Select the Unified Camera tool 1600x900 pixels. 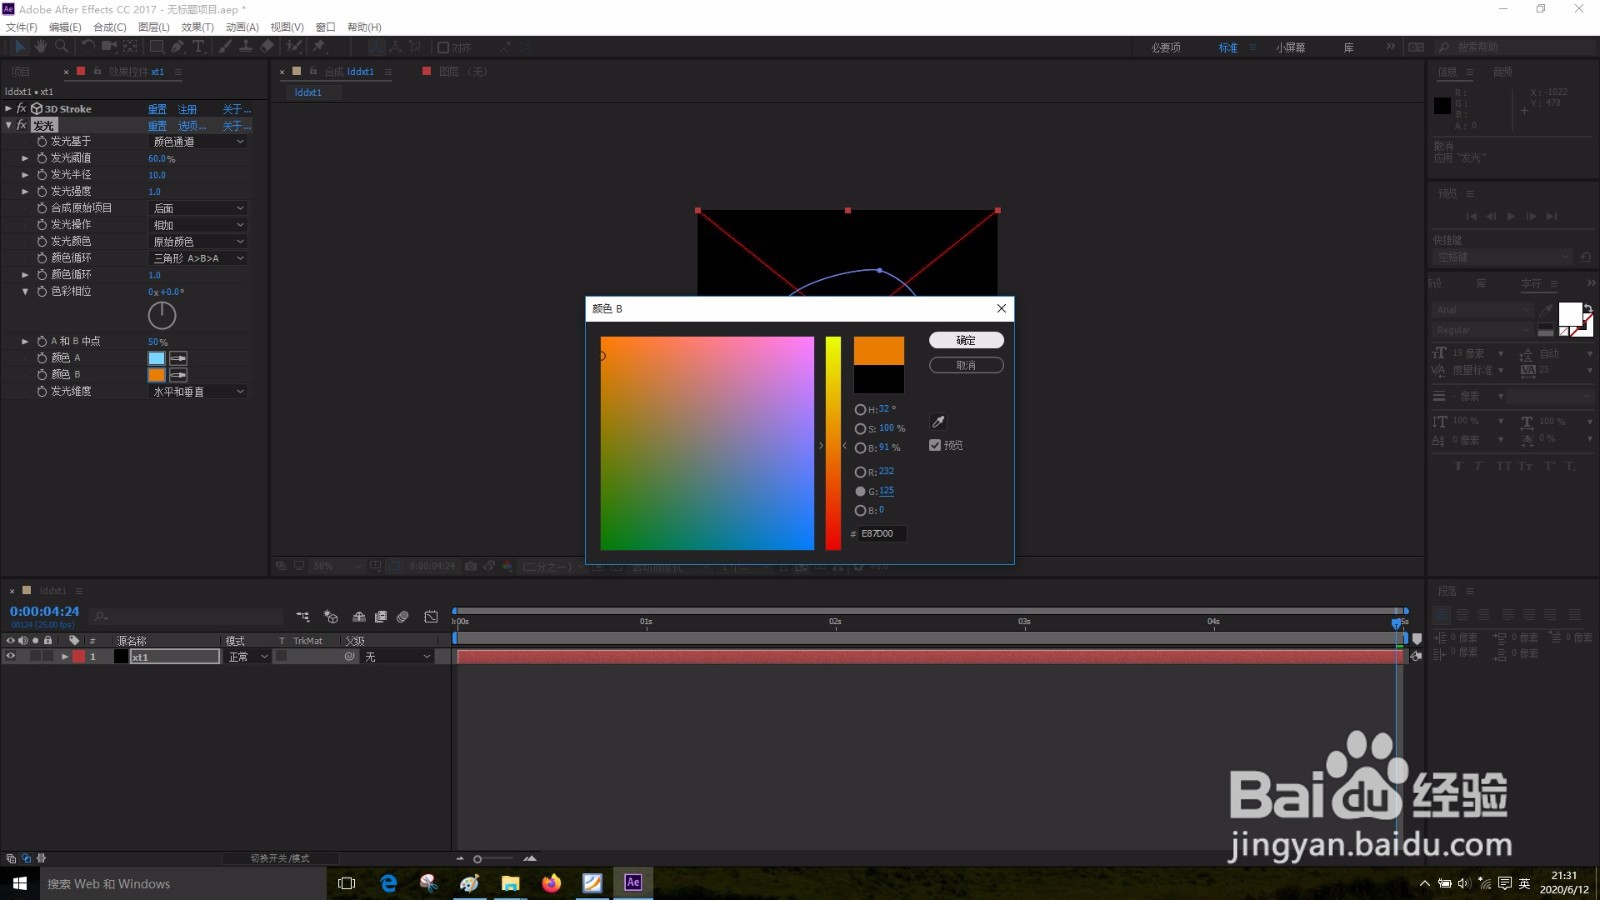pyautogui.click(x=109, y=47)
